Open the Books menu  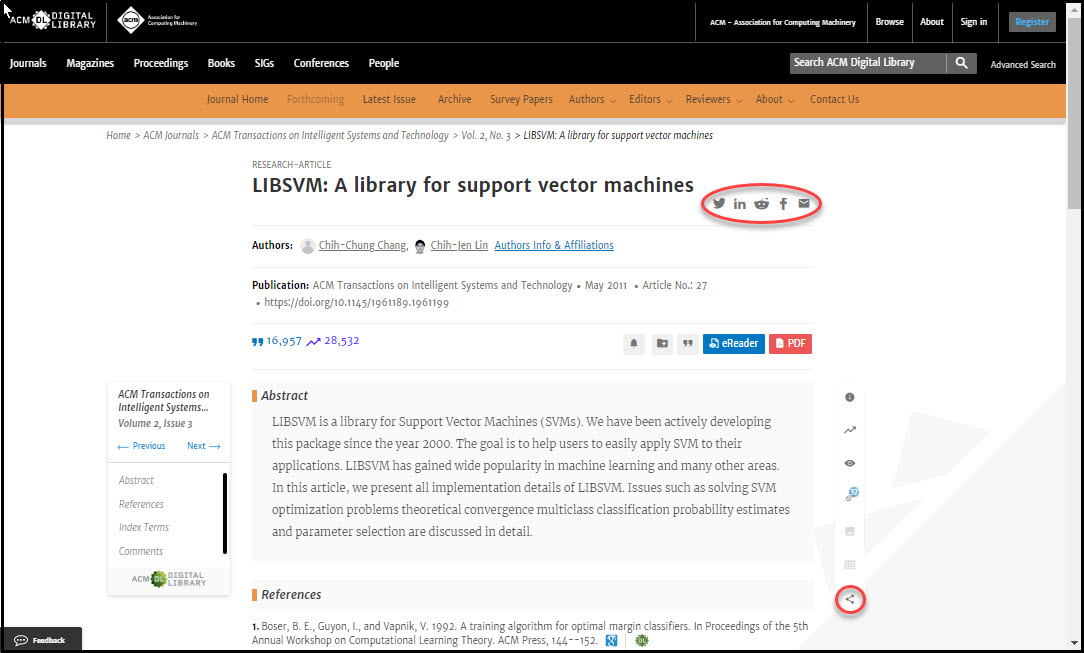(221, 63)
